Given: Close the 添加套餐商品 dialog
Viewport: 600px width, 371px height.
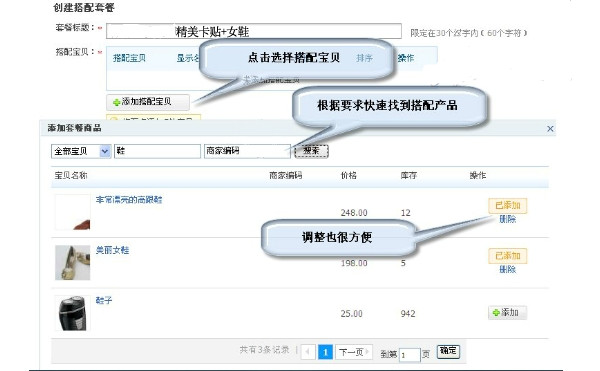Looking at the screenshot, I should 550,129.
